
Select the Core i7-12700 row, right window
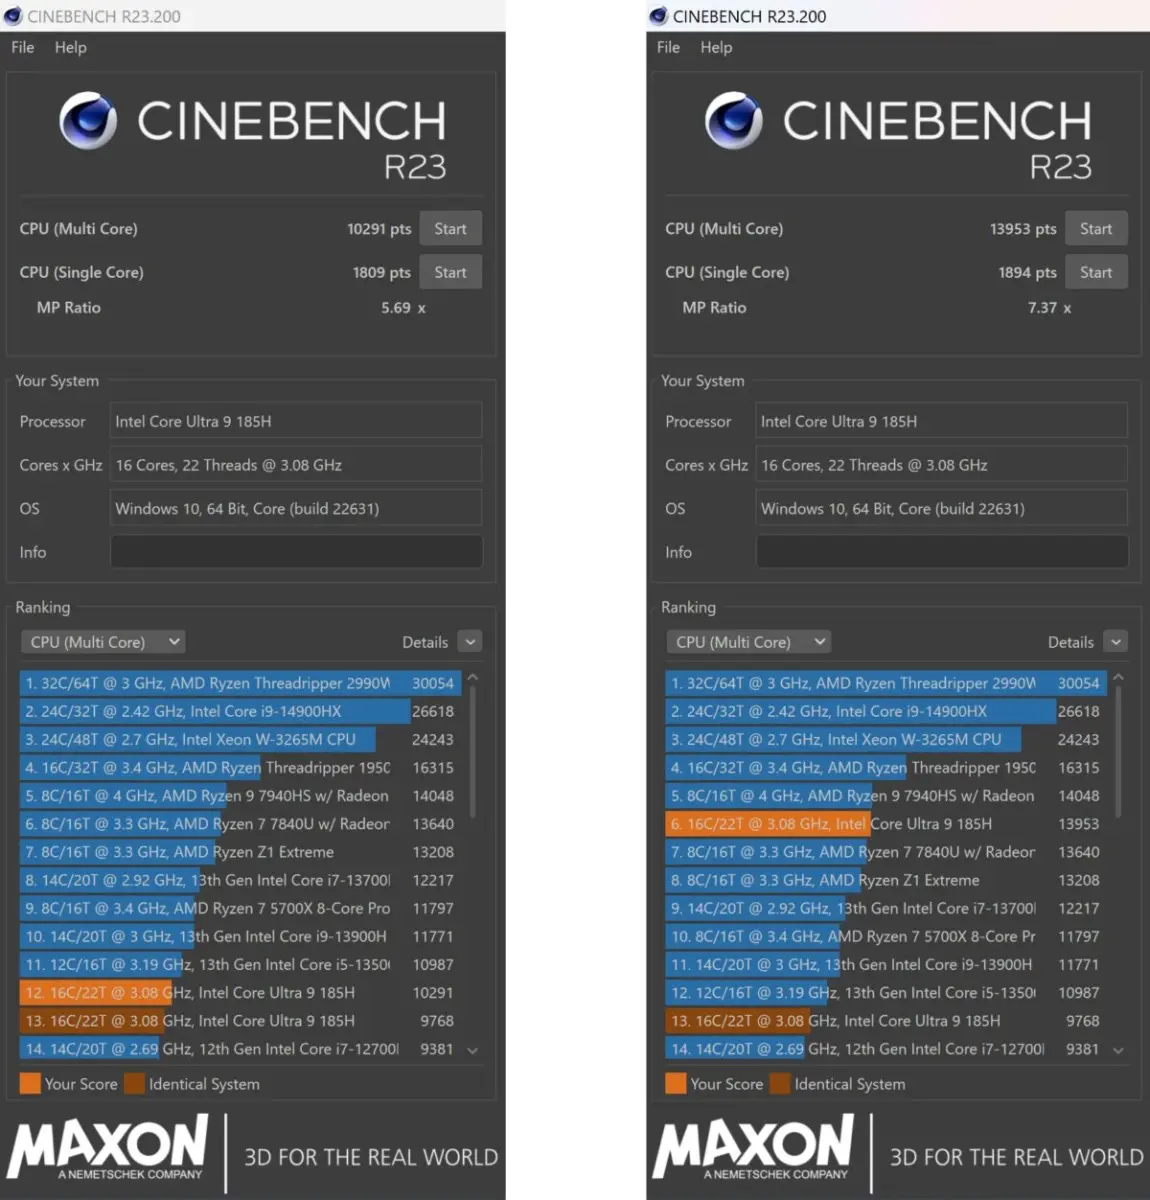coord(886,1049)
